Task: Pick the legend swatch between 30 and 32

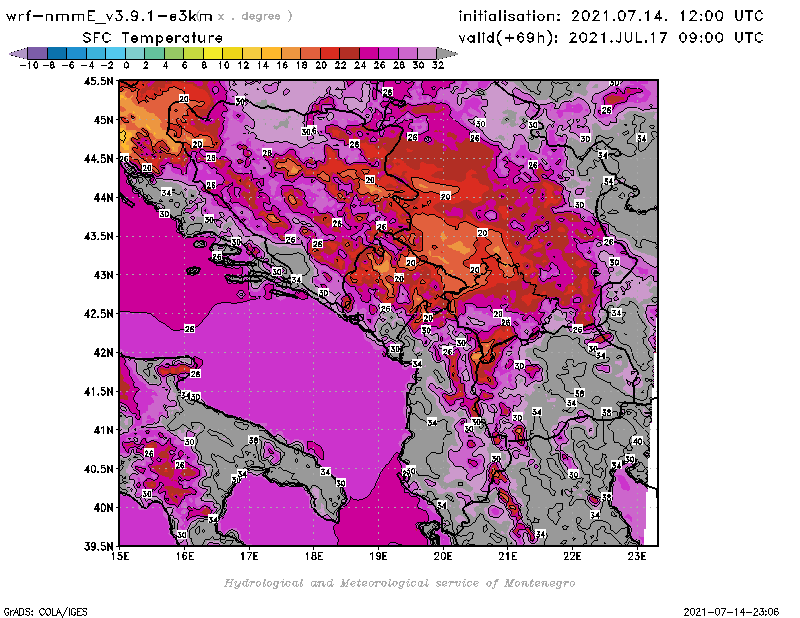Action: (x=428, y=53)
